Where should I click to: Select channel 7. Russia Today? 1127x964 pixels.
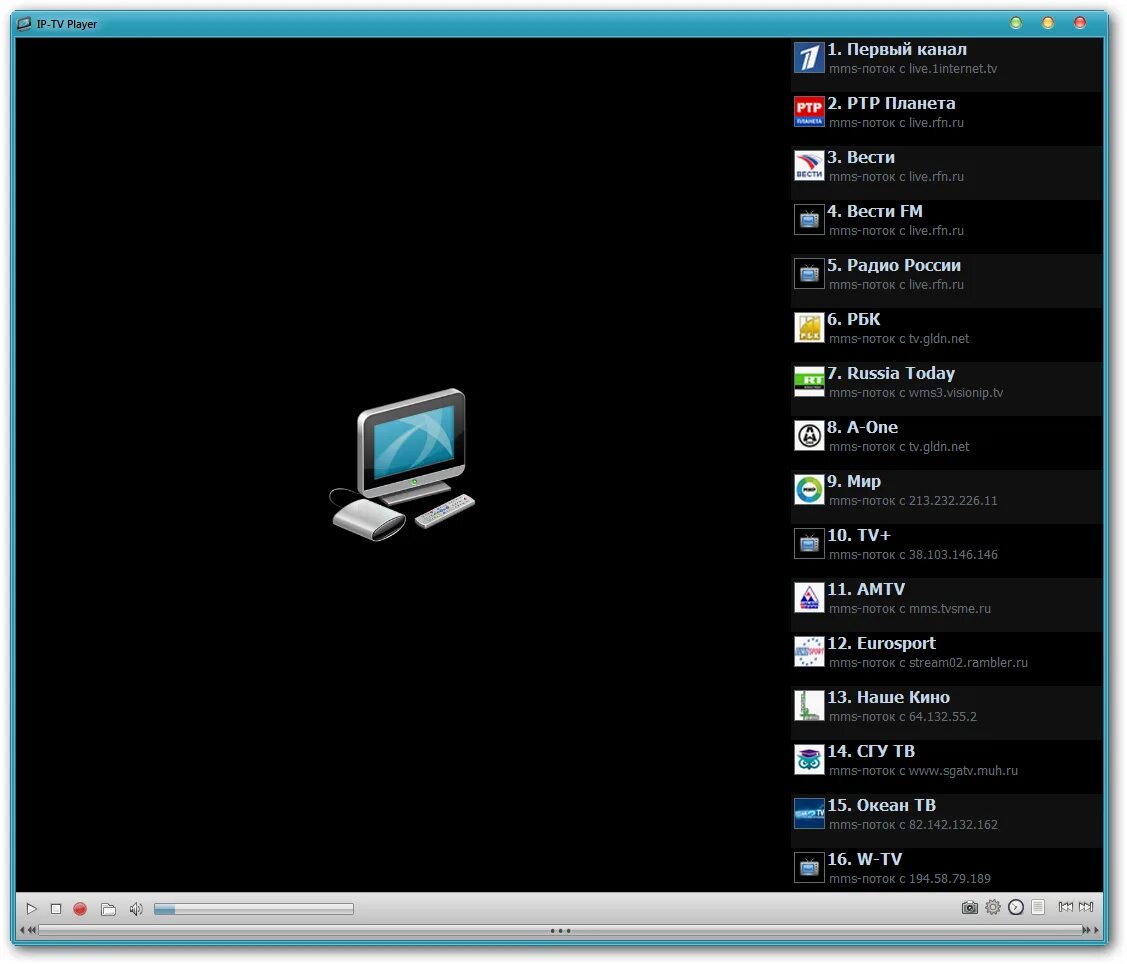click(x=947, y=389)
